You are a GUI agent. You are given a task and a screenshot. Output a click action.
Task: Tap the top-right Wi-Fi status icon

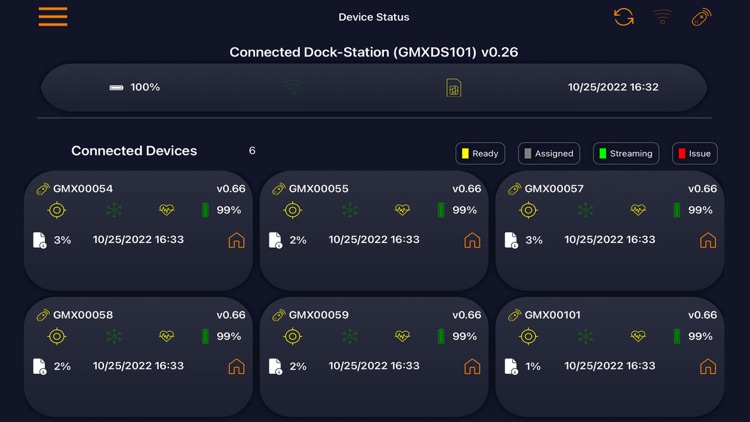click(663, 17)
